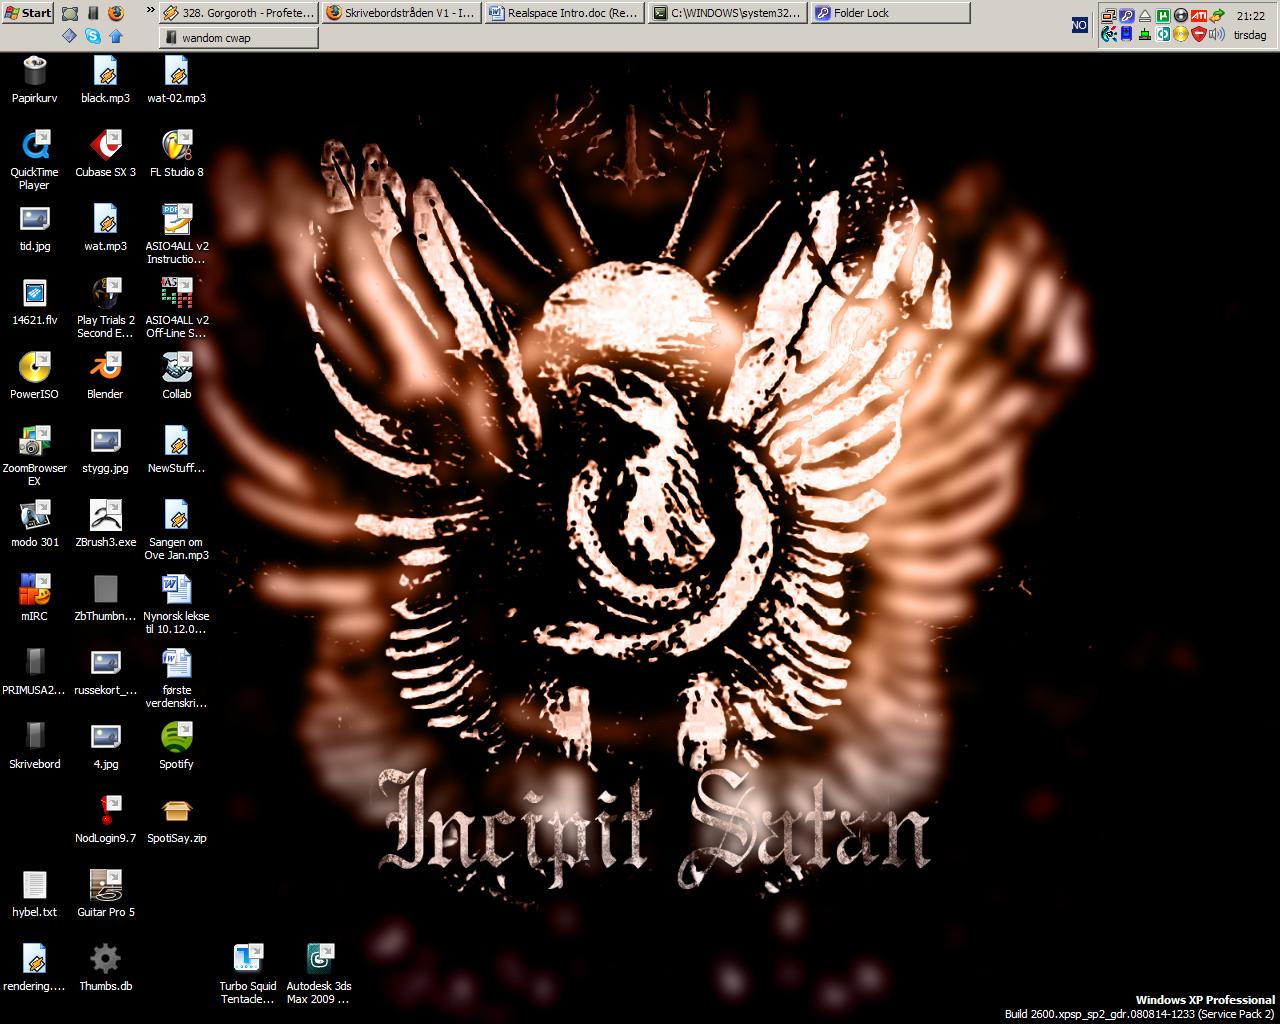Switch to the Folder Lock taskbar window
This screenshot has width=1280, height=1024.
889,13
